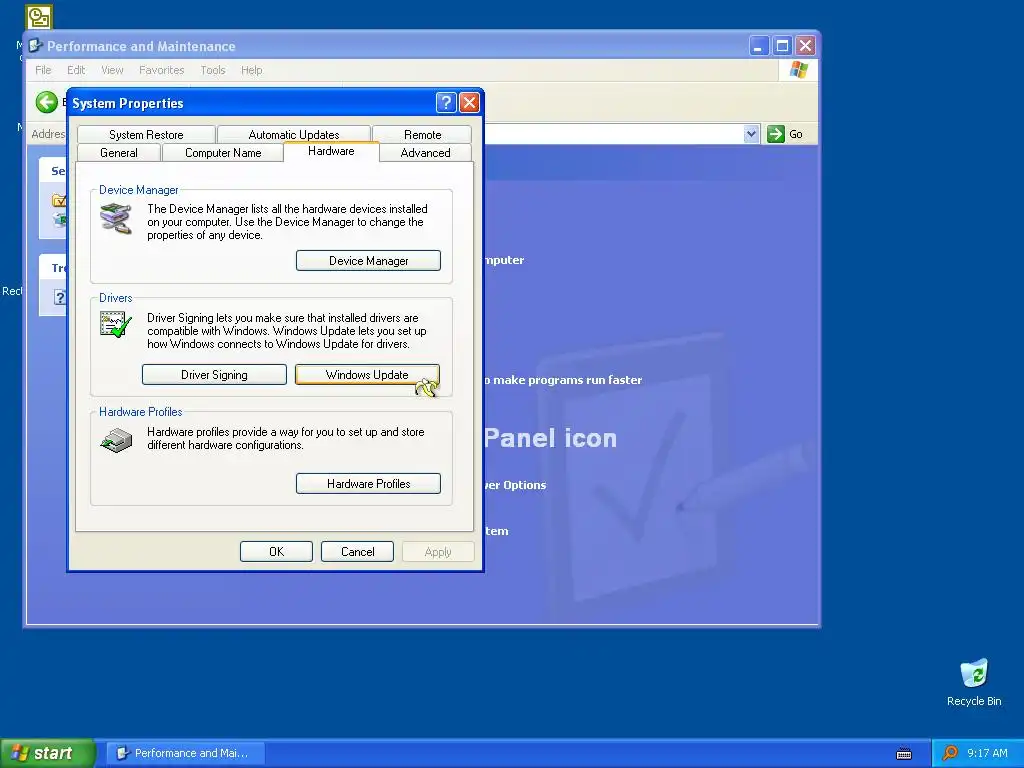Viewport: 1024px width, 768px height.
Task: Open the Favorites menu
Action: point(161,70)
